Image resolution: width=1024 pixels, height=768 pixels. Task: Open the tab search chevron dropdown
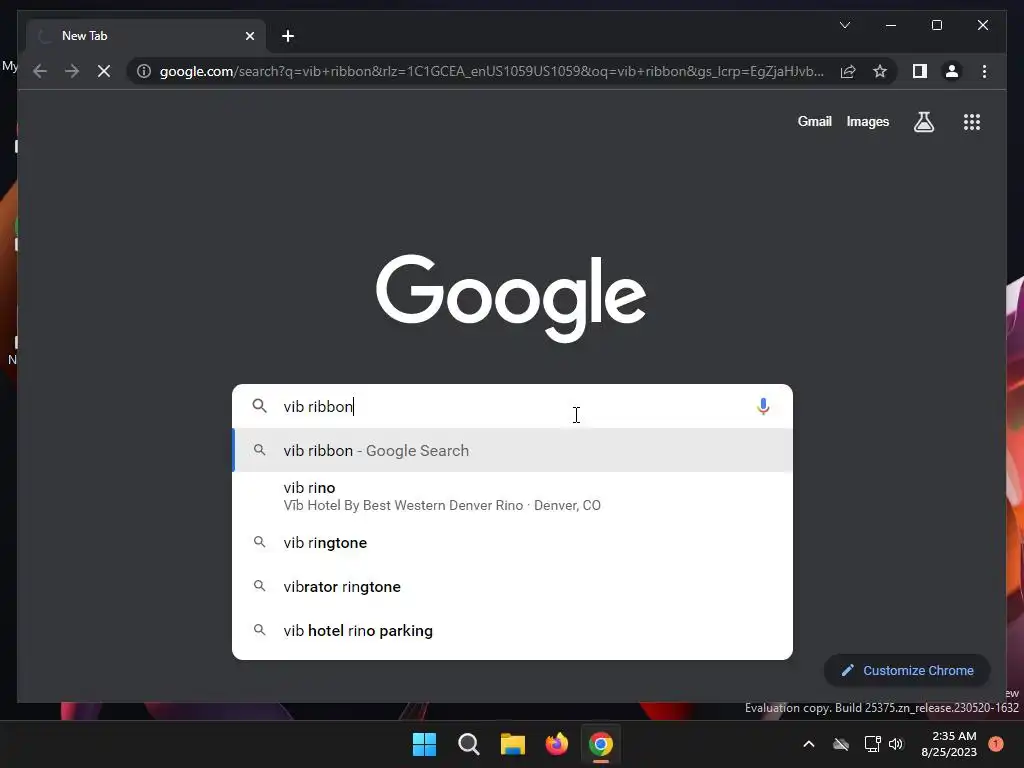point(844,25)
